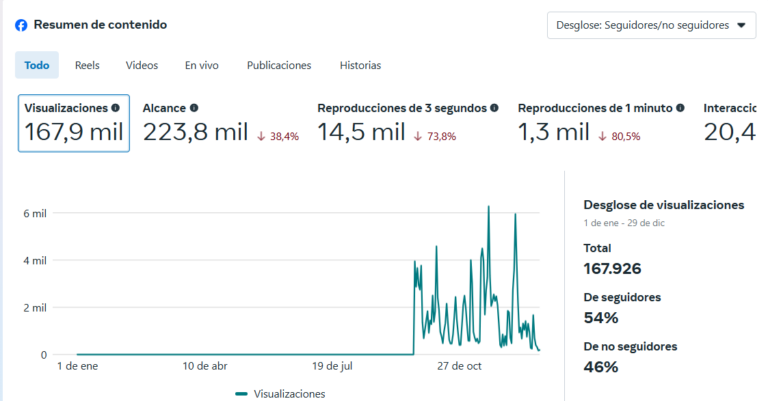Switch to the Publicaciones tab
This screenshot has width=768, height=401.
click(279, 65)
